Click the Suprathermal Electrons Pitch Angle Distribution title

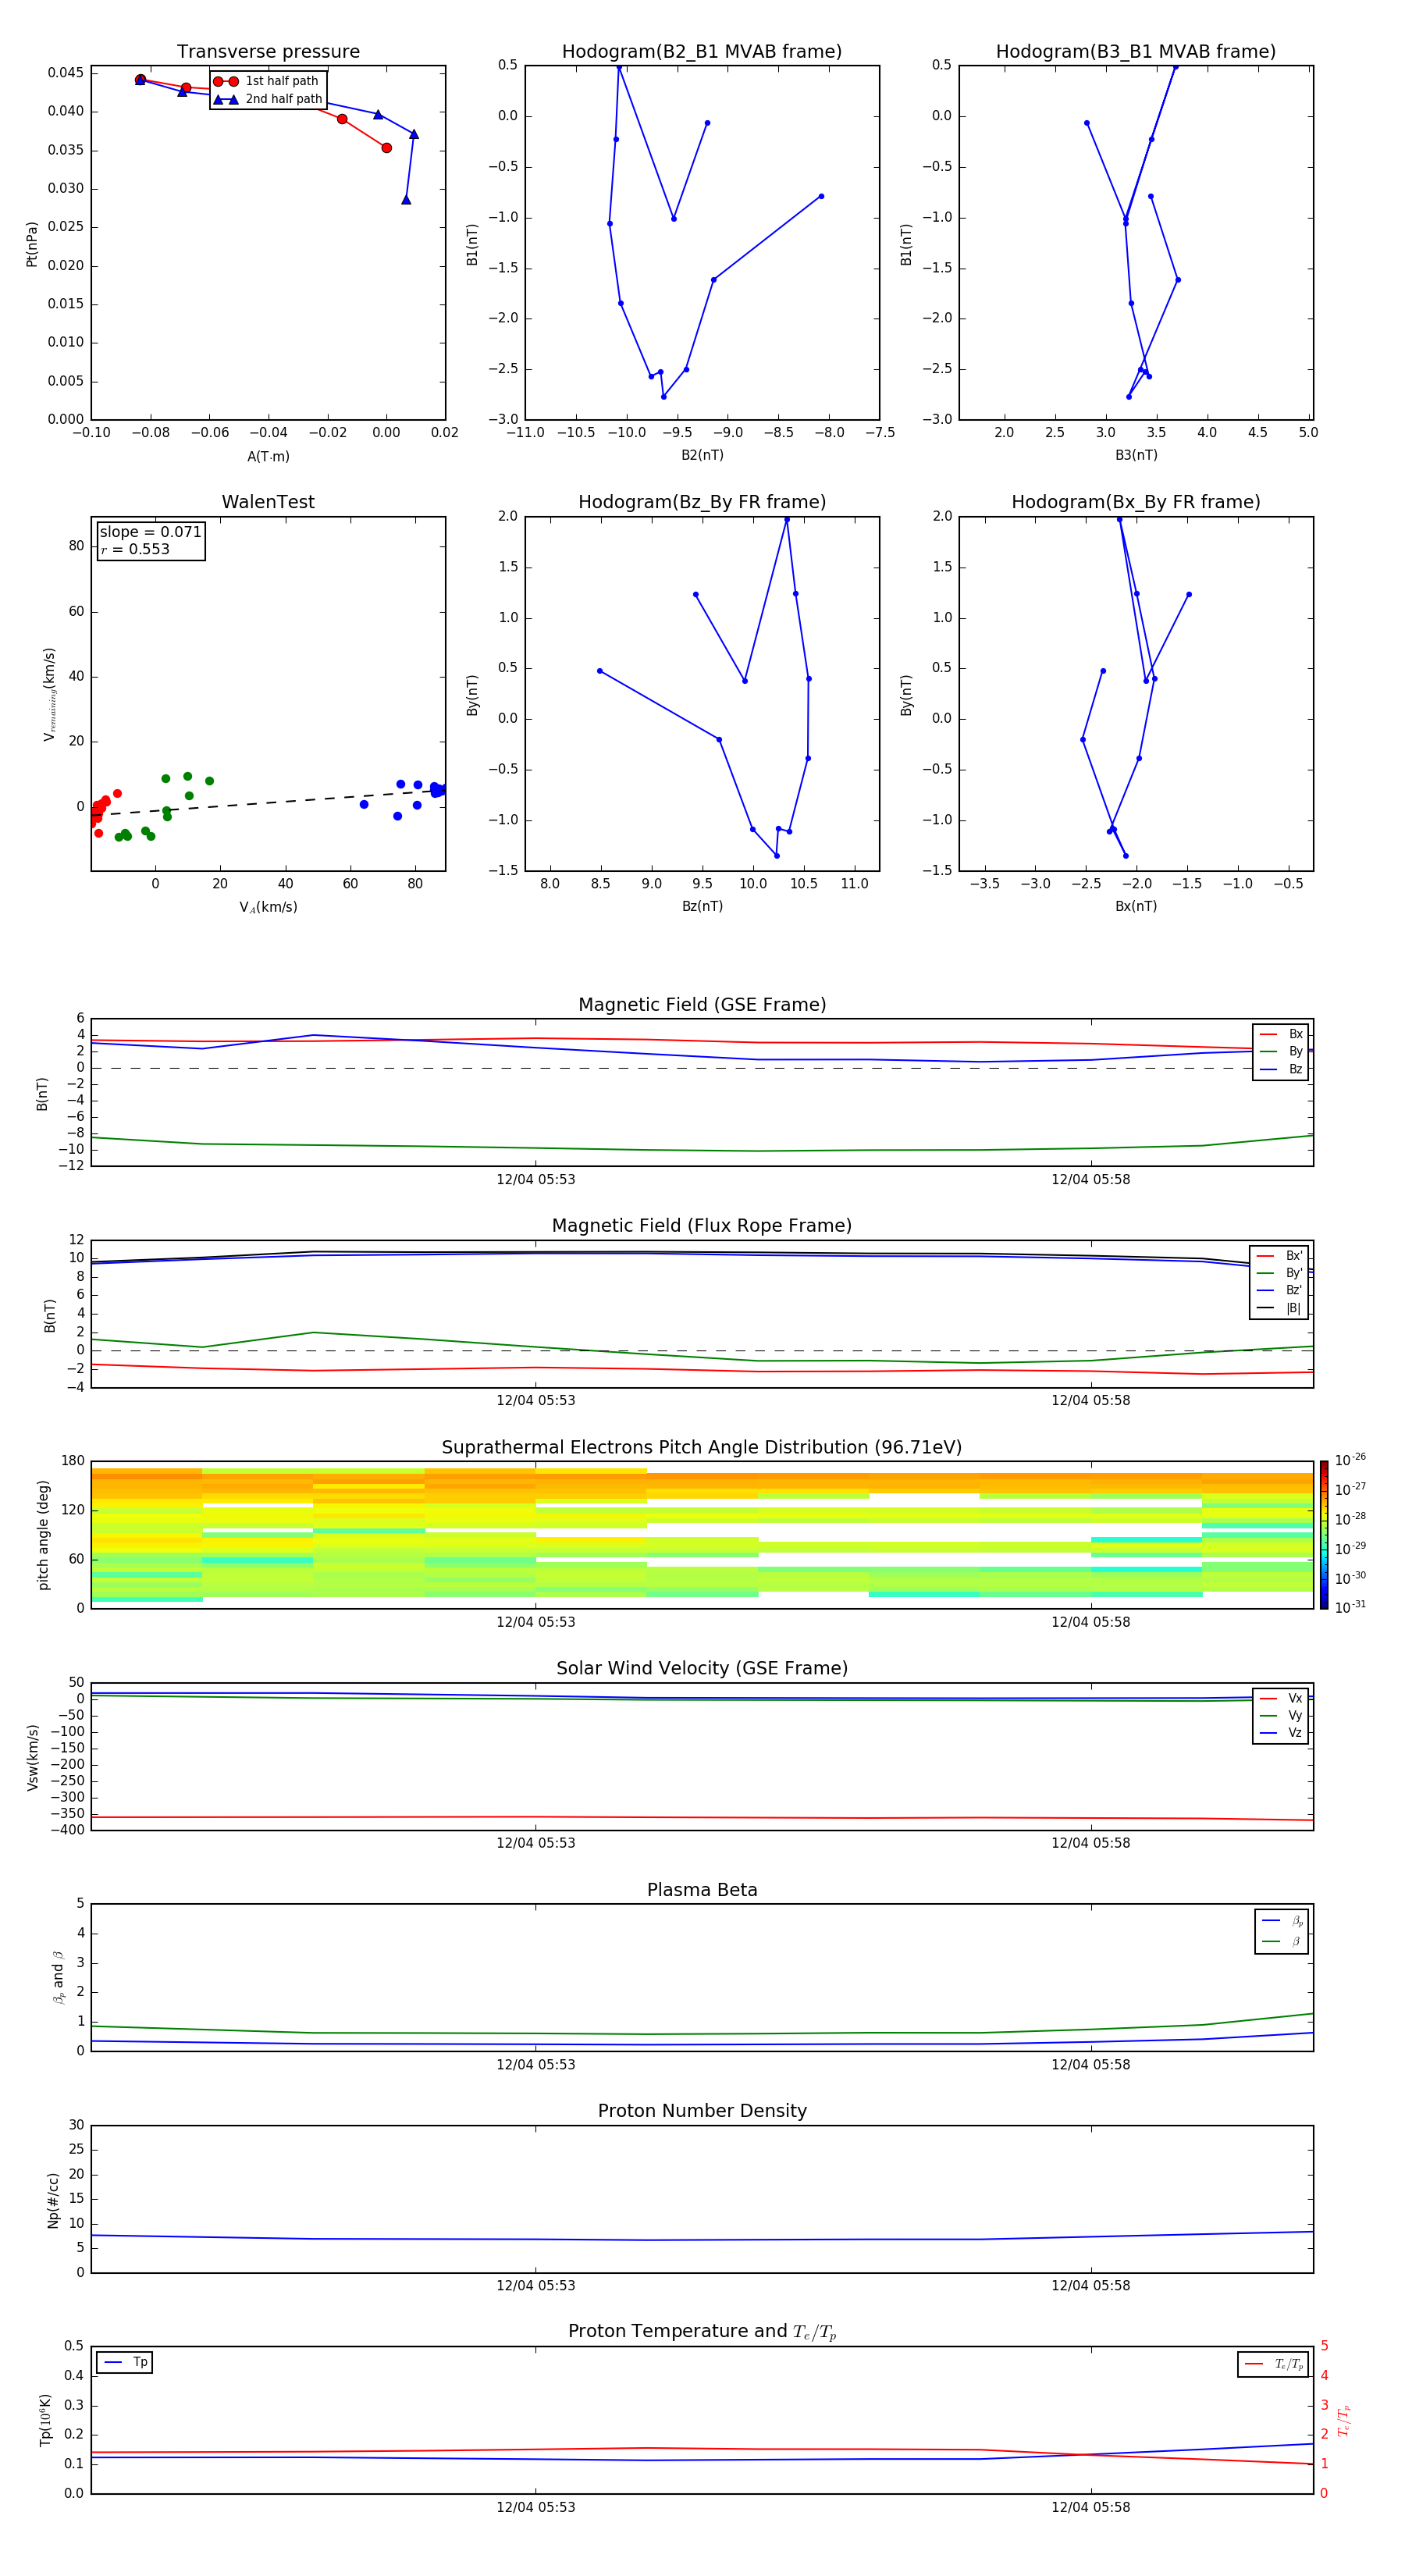pyautogui.click(x=702, y=1448)
